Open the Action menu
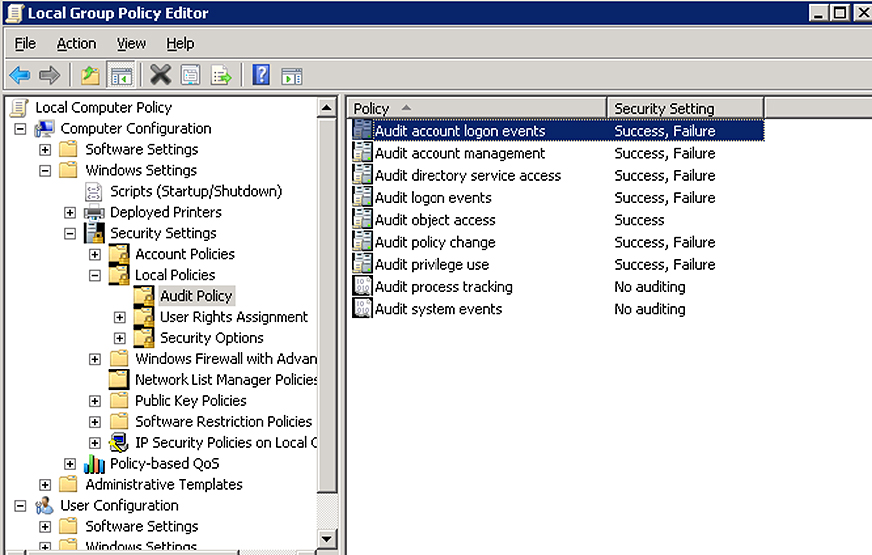 [x=76, y=43]
